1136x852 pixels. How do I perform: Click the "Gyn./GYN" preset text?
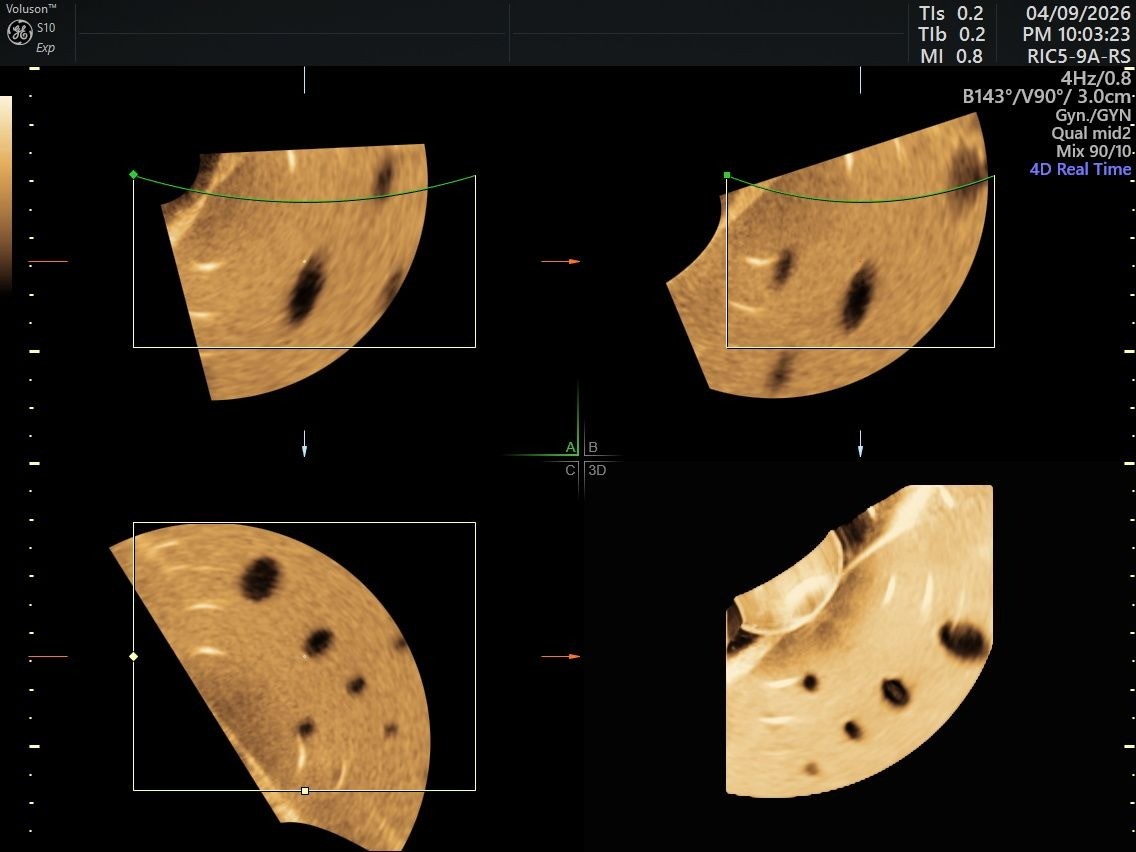(x=1093, y=115)
